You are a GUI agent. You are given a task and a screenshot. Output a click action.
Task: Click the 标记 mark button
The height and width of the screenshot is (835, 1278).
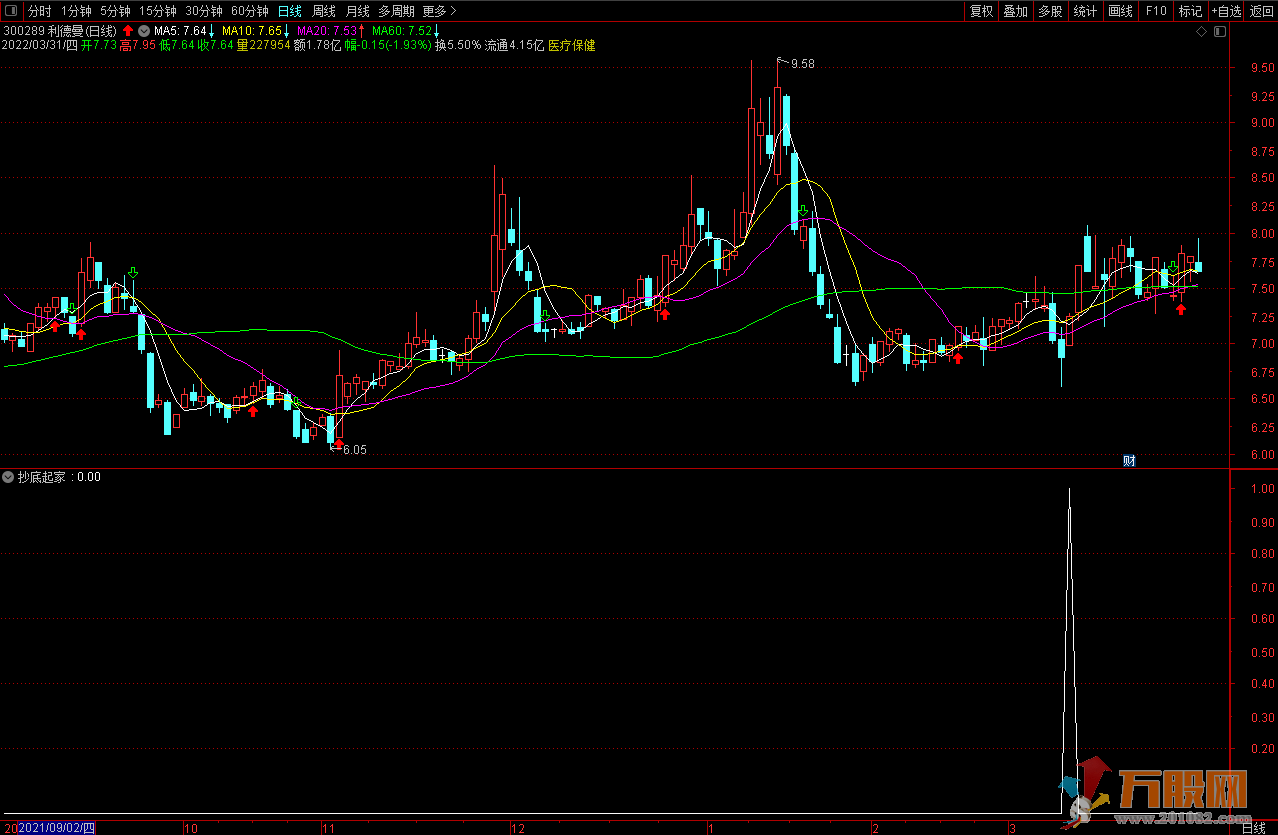click(1190, 11)
